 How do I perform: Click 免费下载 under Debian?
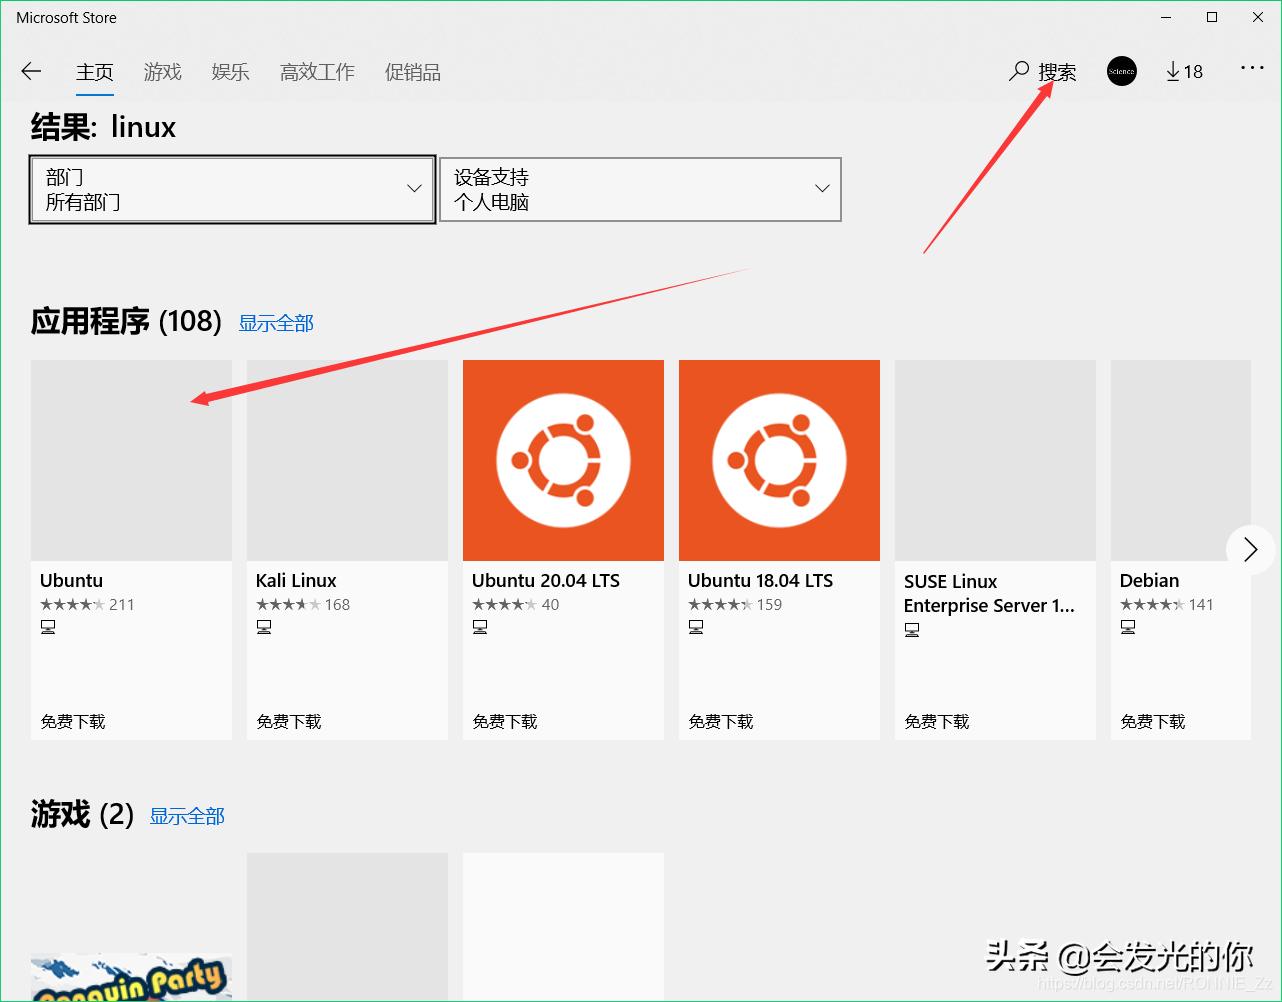1153,721
